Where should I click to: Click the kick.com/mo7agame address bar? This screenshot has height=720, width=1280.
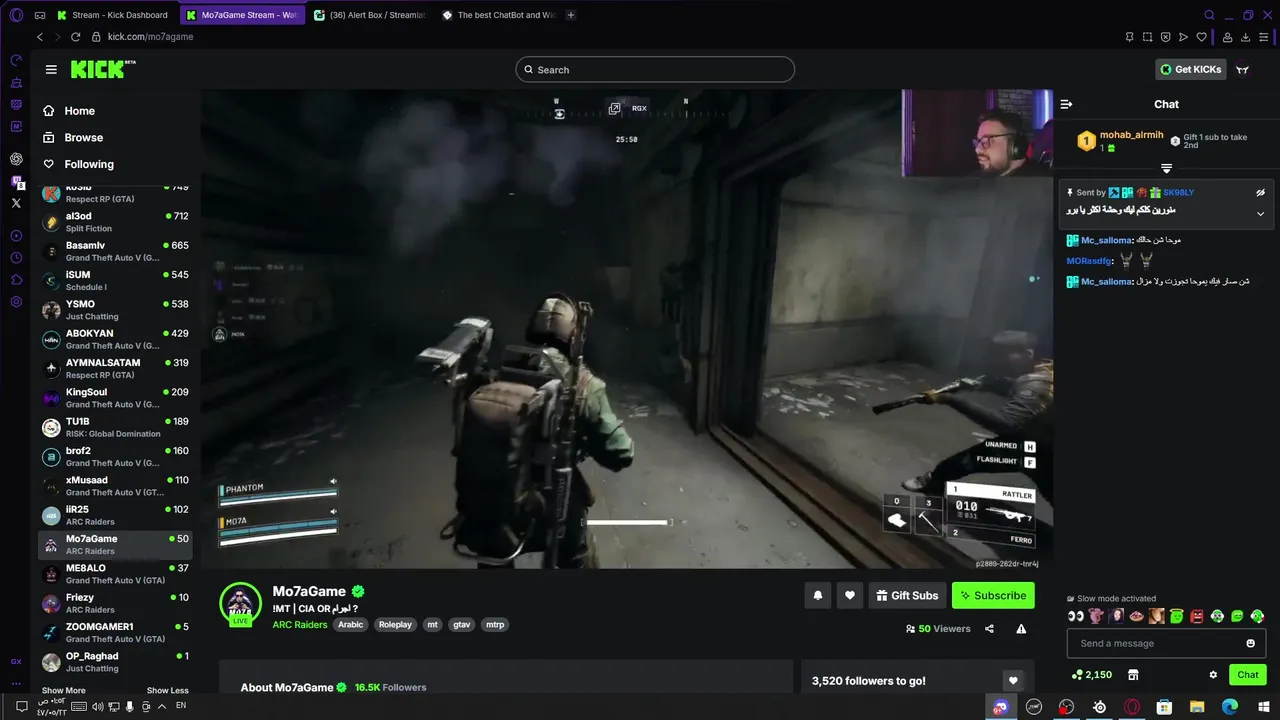tap(150, 37)
